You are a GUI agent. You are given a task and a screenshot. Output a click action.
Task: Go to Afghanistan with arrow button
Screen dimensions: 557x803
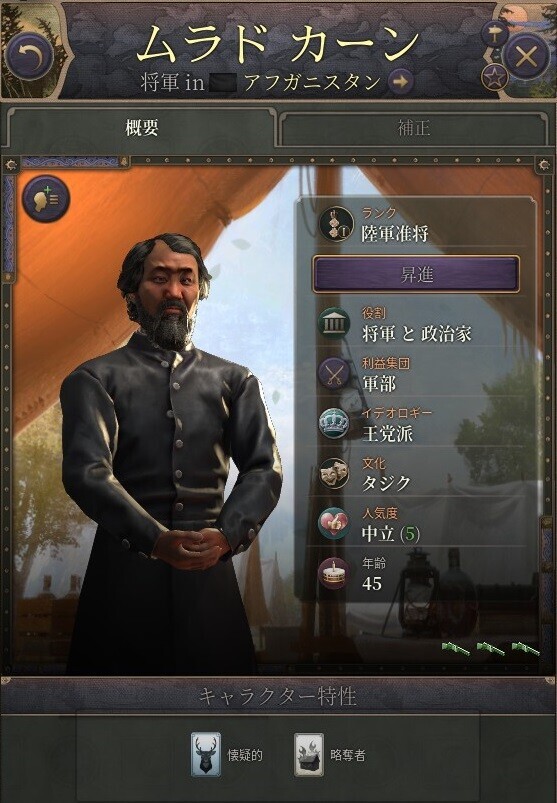point(400,81)
